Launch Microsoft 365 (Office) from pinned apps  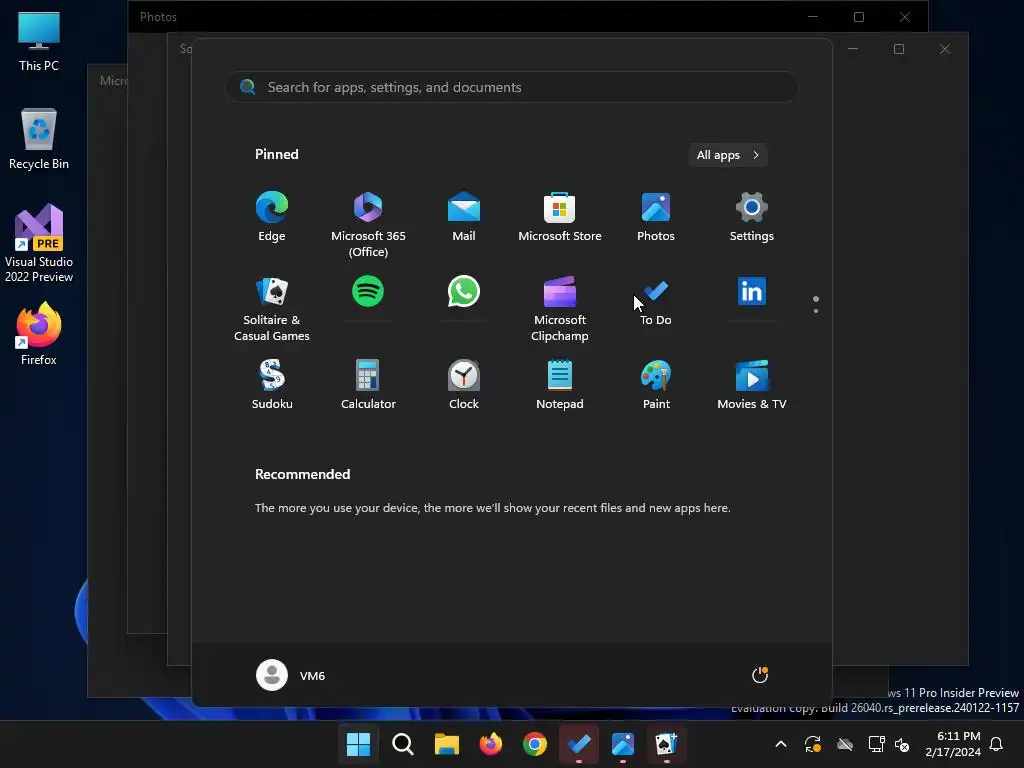[368, 225]
